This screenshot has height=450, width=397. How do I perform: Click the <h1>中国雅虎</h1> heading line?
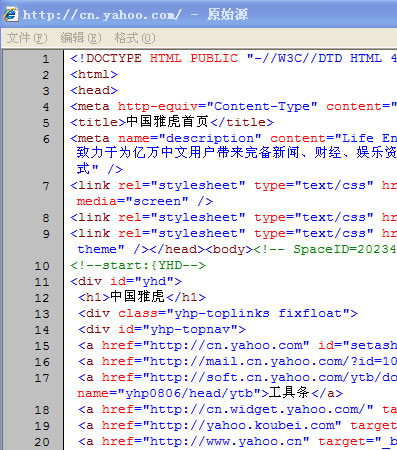[x=142, y=297]
